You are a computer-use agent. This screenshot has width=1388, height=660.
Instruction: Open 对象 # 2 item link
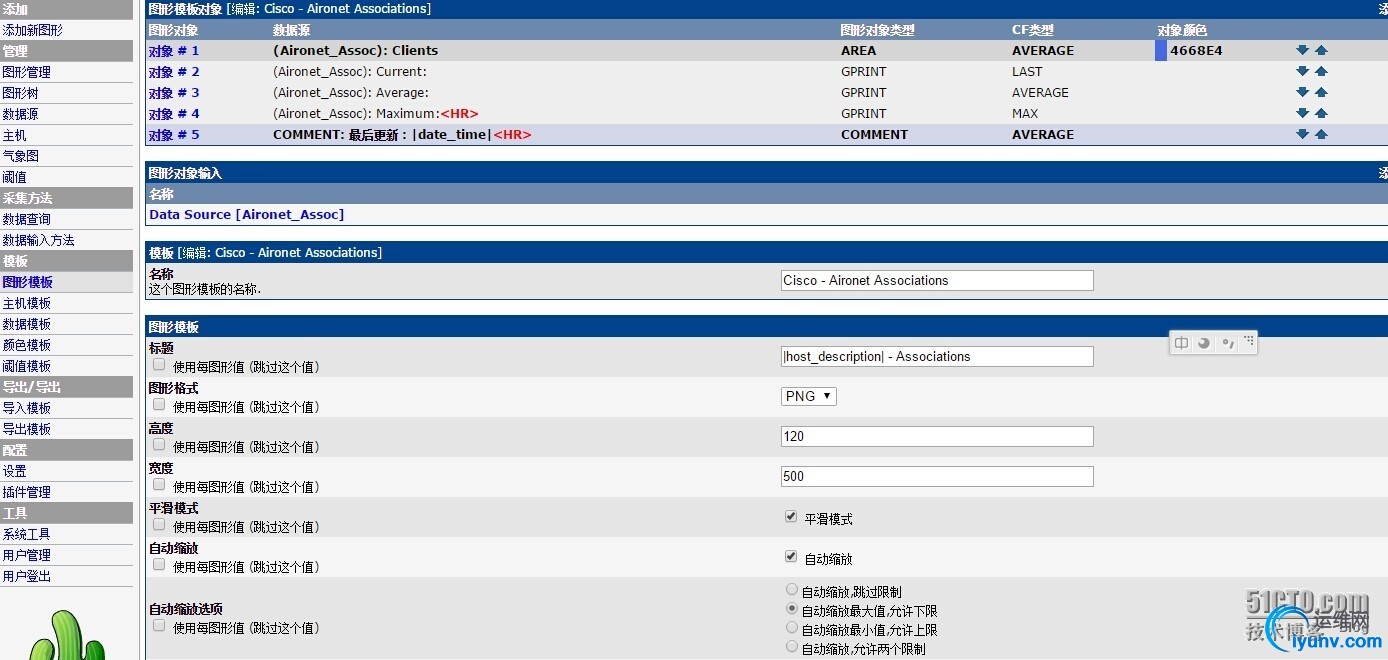click(174, 71)
